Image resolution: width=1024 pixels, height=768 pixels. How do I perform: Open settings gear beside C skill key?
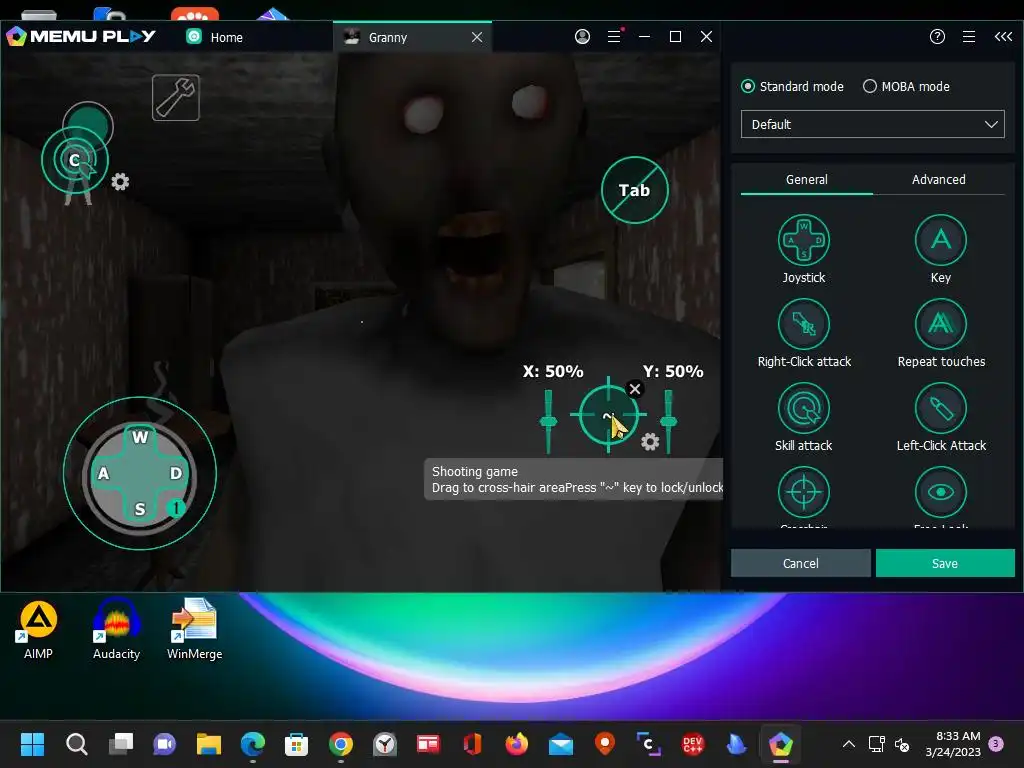point(120,182)
